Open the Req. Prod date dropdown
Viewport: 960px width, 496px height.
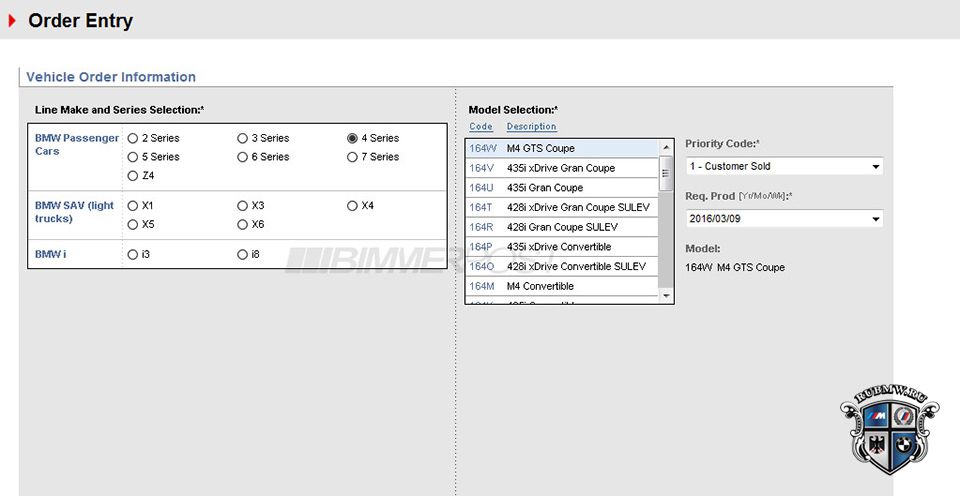click(x=784, y=219)
